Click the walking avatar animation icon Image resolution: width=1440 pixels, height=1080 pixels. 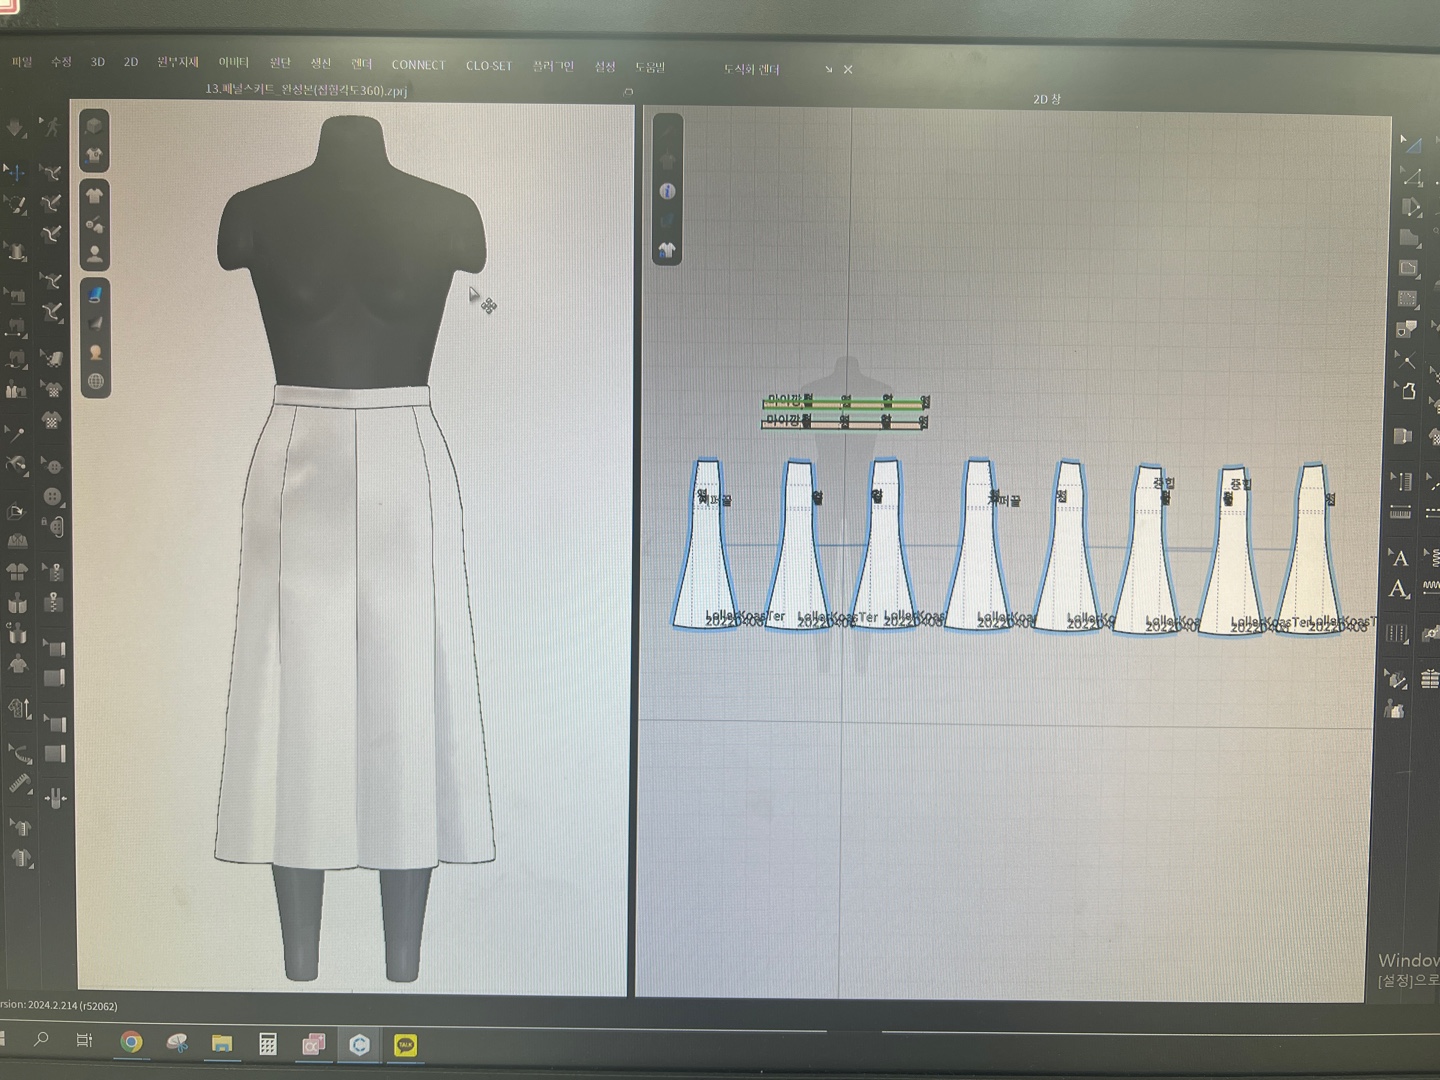tap(50, 126)
